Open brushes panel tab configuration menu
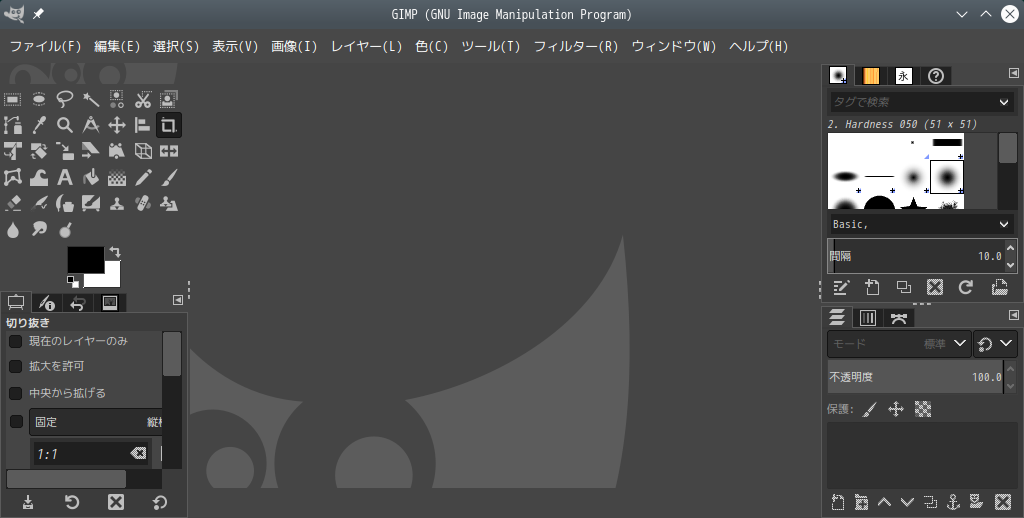 [x=1014, y=73]
